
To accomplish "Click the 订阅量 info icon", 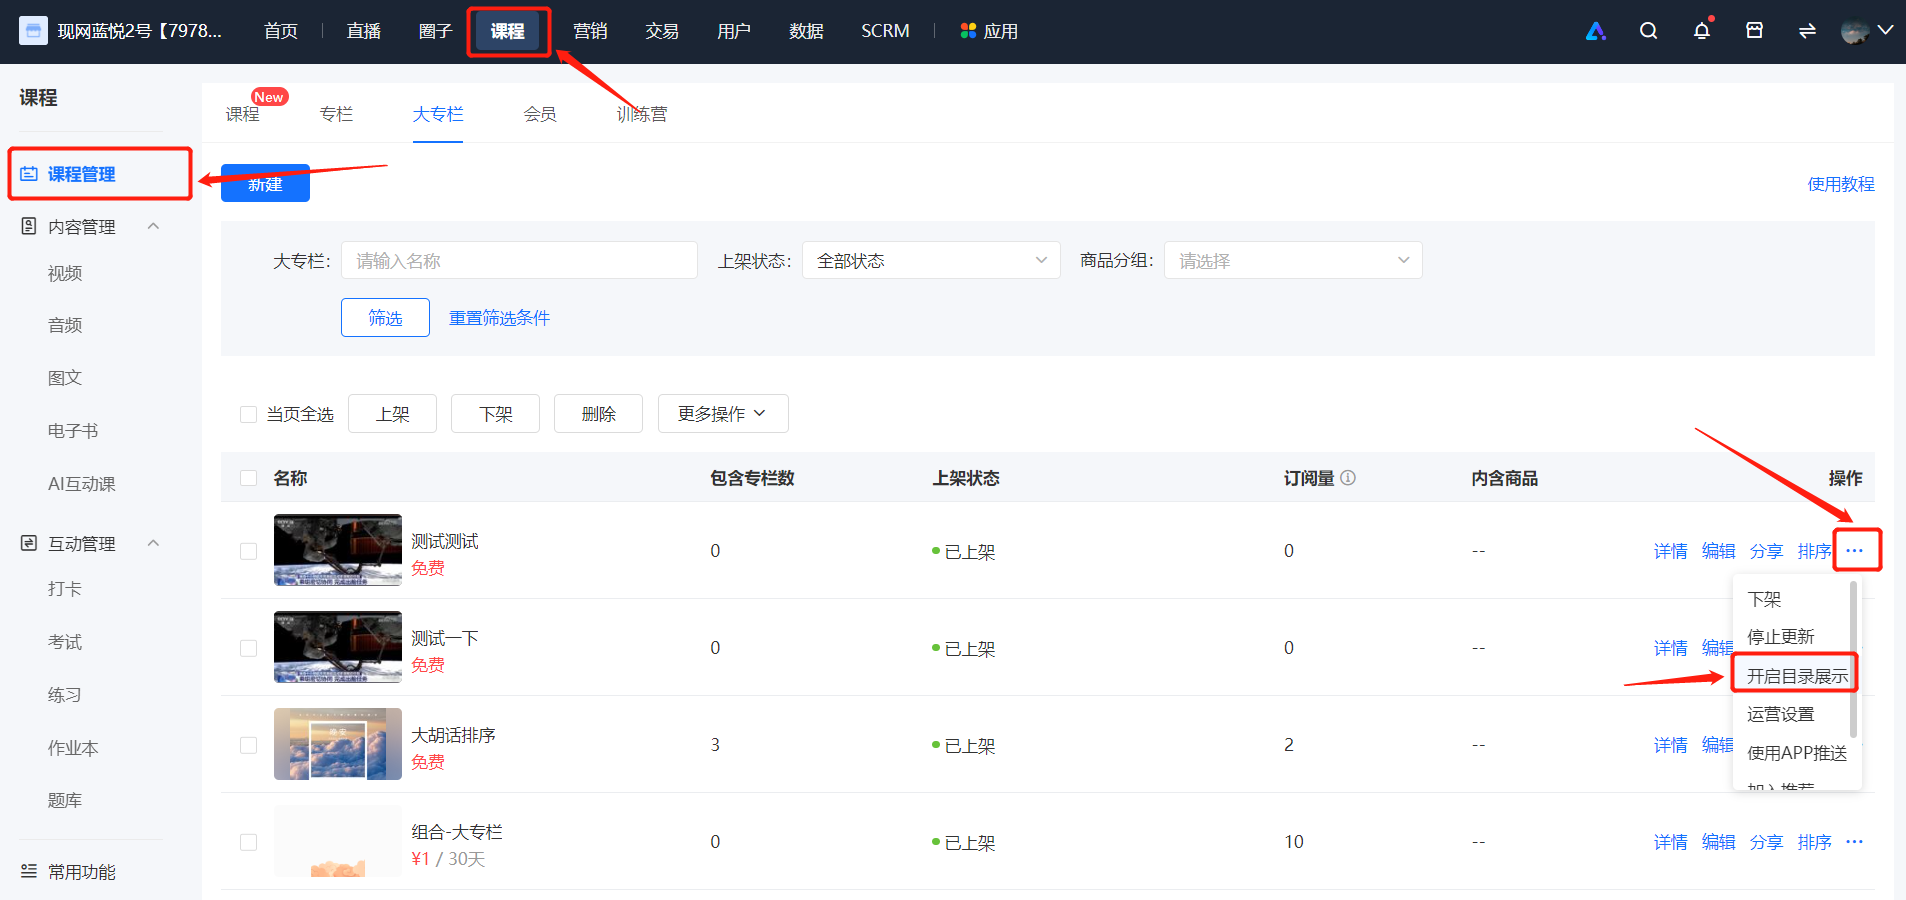I will click(x=1348, y=478).
